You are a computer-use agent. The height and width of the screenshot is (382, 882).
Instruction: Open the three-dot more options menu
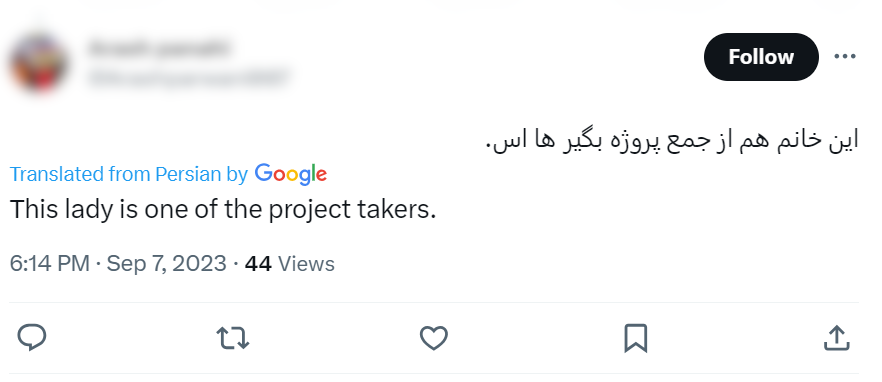pos(845,56)
